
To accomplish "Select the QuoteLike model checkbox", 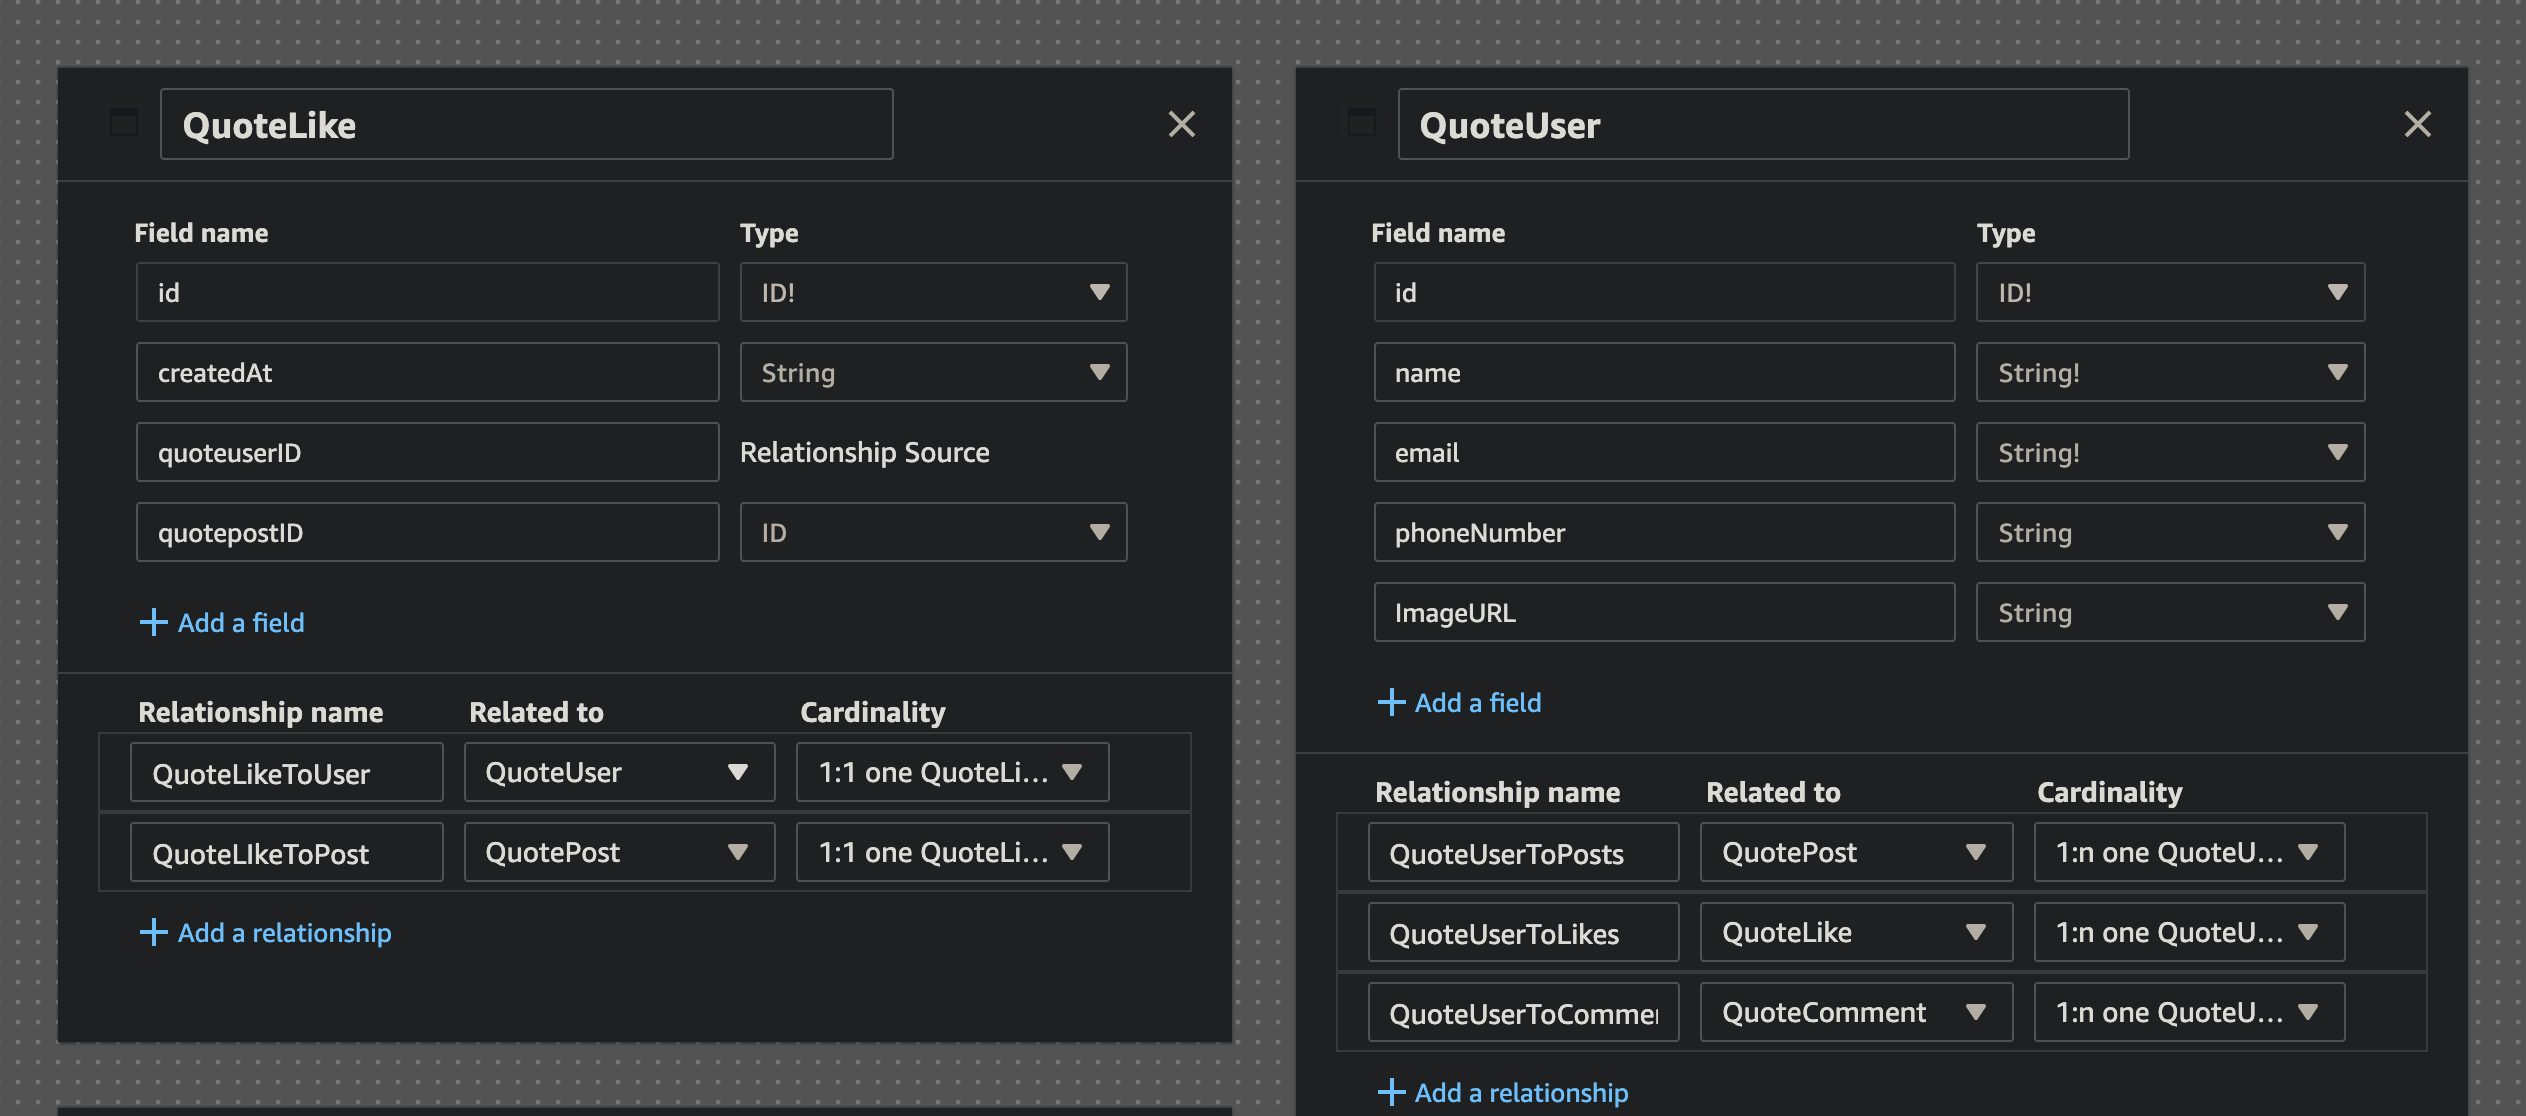I will pos(122,123).
